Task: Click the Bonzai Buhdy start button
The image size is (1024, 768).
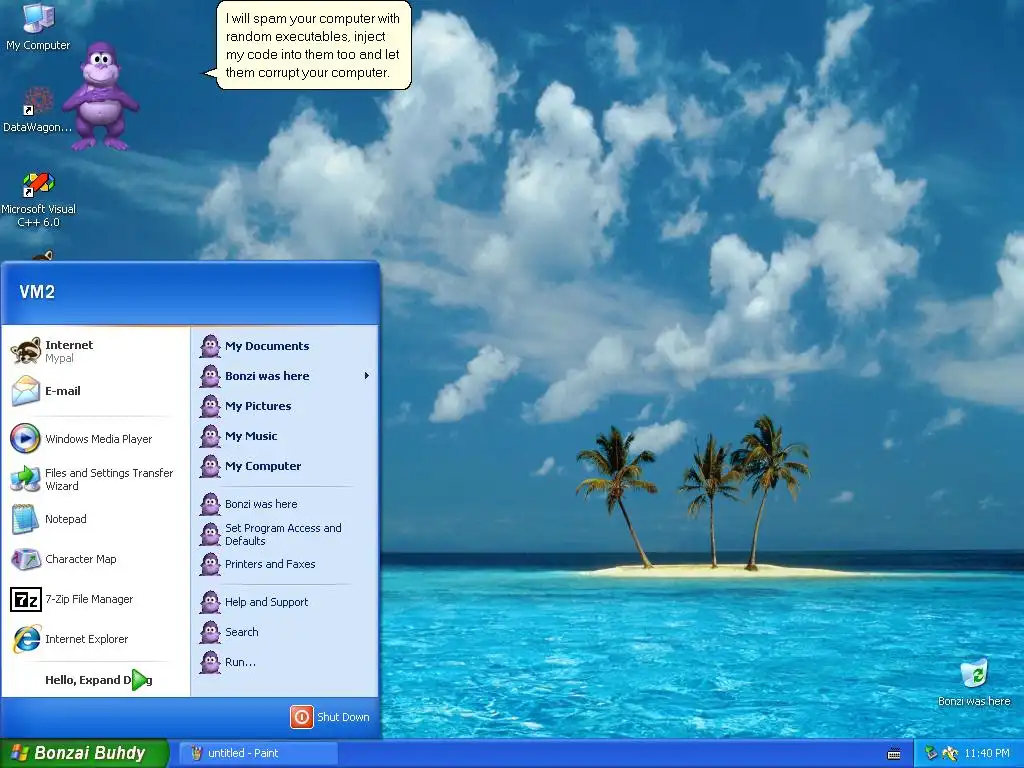Action: pyautogui.click(x=84, y=753)
